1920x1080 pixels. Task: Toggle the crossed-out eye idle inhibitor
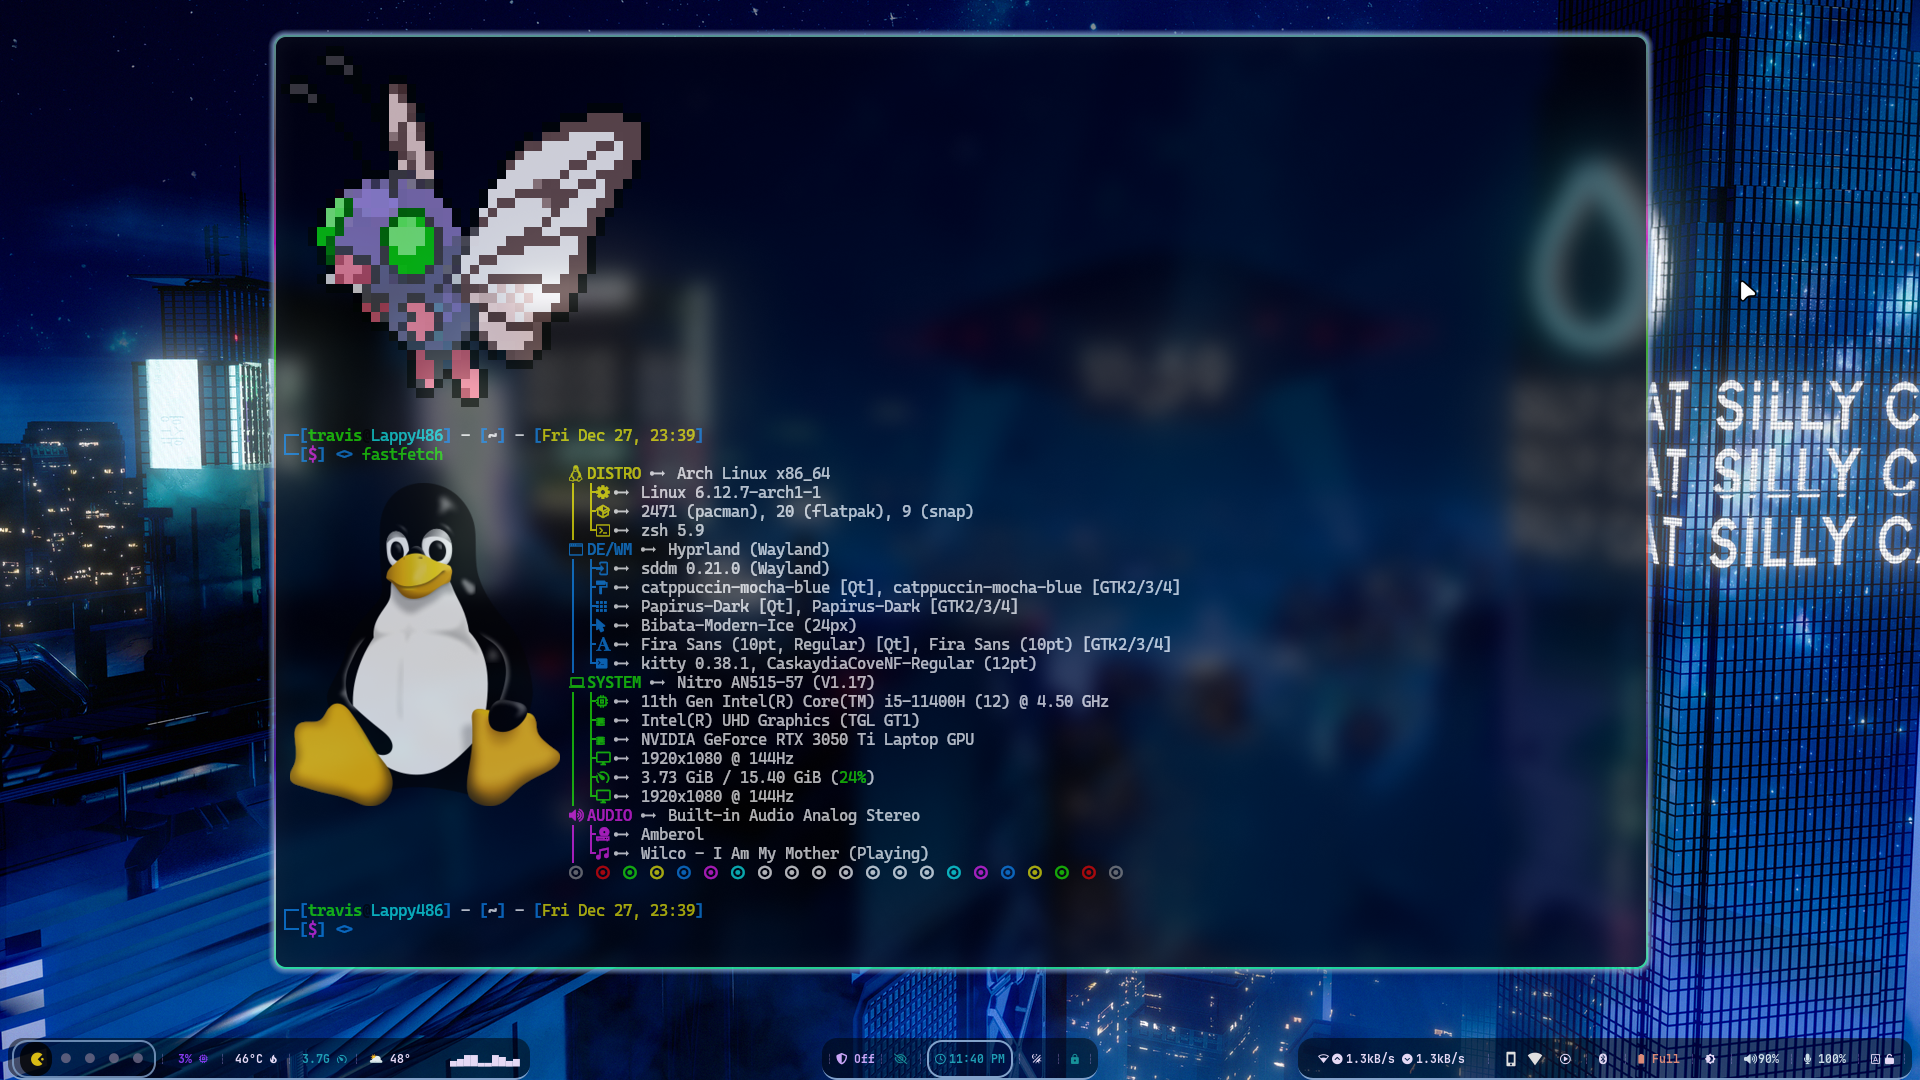coord(901,1059)
